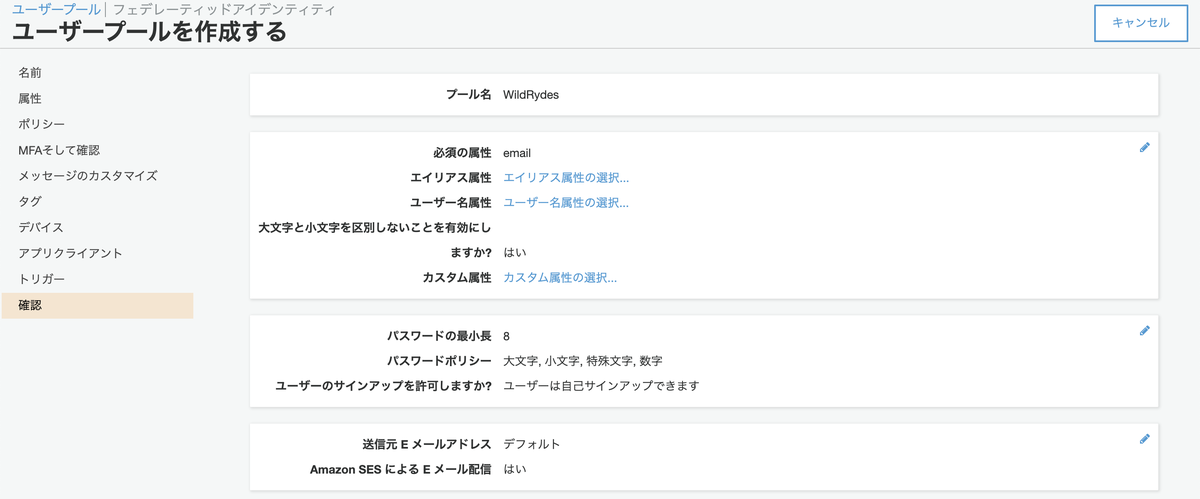1200x499 pixels.
Task: Open the エイリアス属性の選択... link
Action: pyautogui.click(x=566, y=178)
